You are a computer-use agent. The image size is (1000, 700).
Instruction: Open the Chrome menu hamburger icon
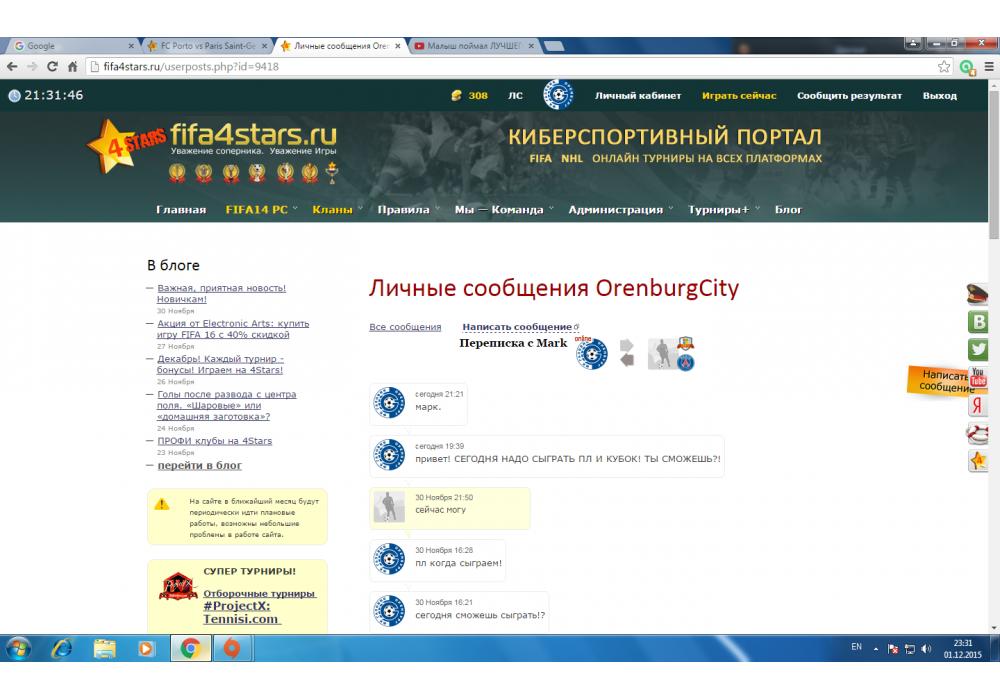click(x=989, y=66)
